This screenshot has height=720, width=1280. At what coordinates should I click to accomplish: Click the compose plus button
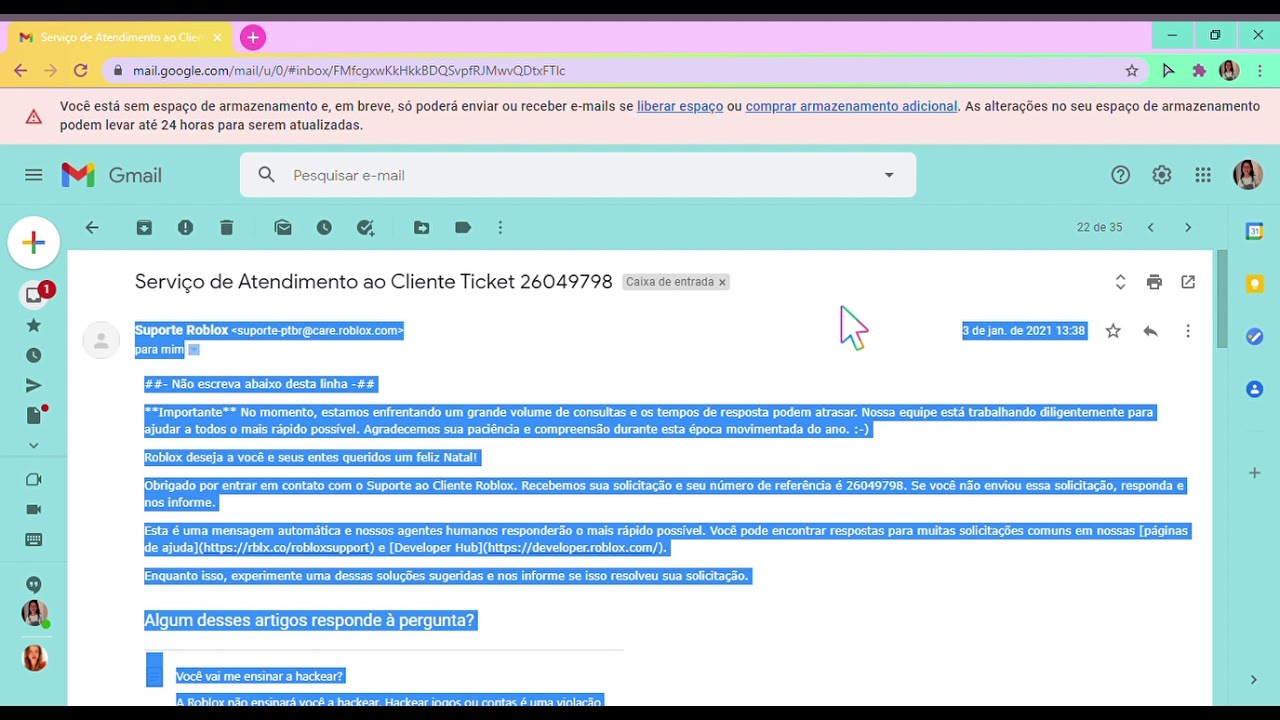pyautogui.click(x=33, y=242)
